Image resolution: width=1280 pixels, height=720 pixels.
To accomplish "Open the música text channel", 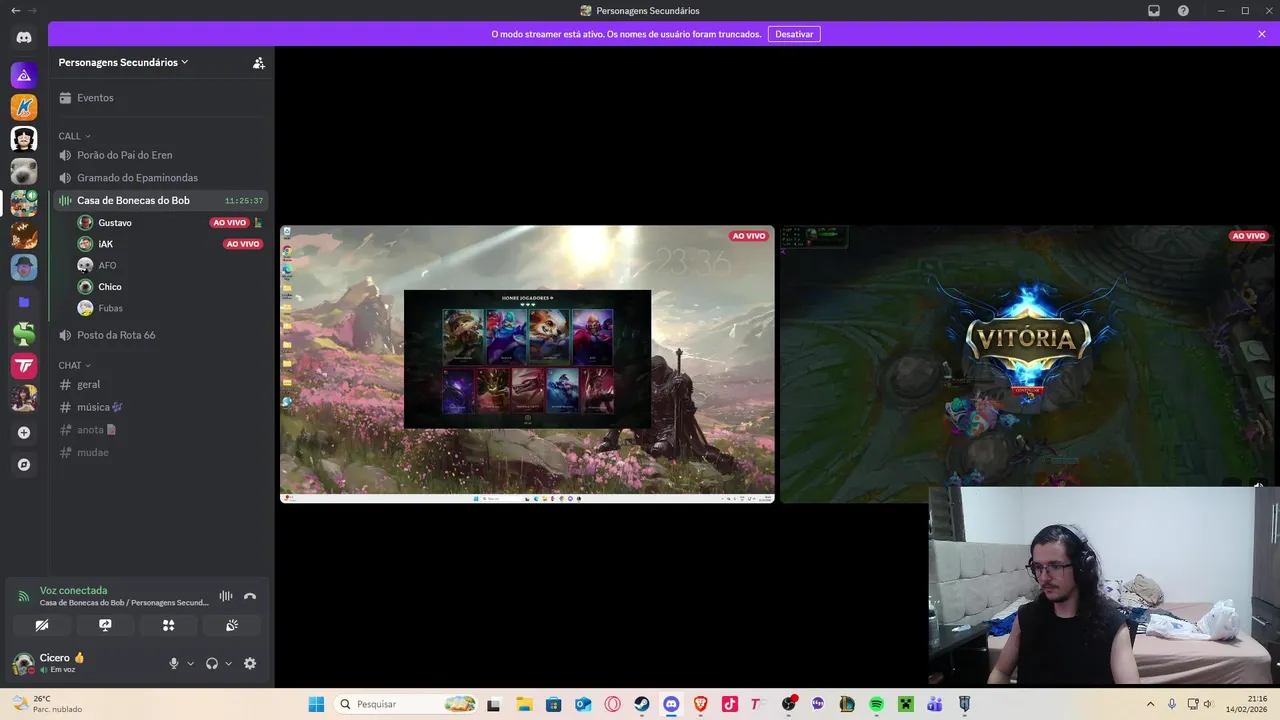I will (x=160, y=407).
